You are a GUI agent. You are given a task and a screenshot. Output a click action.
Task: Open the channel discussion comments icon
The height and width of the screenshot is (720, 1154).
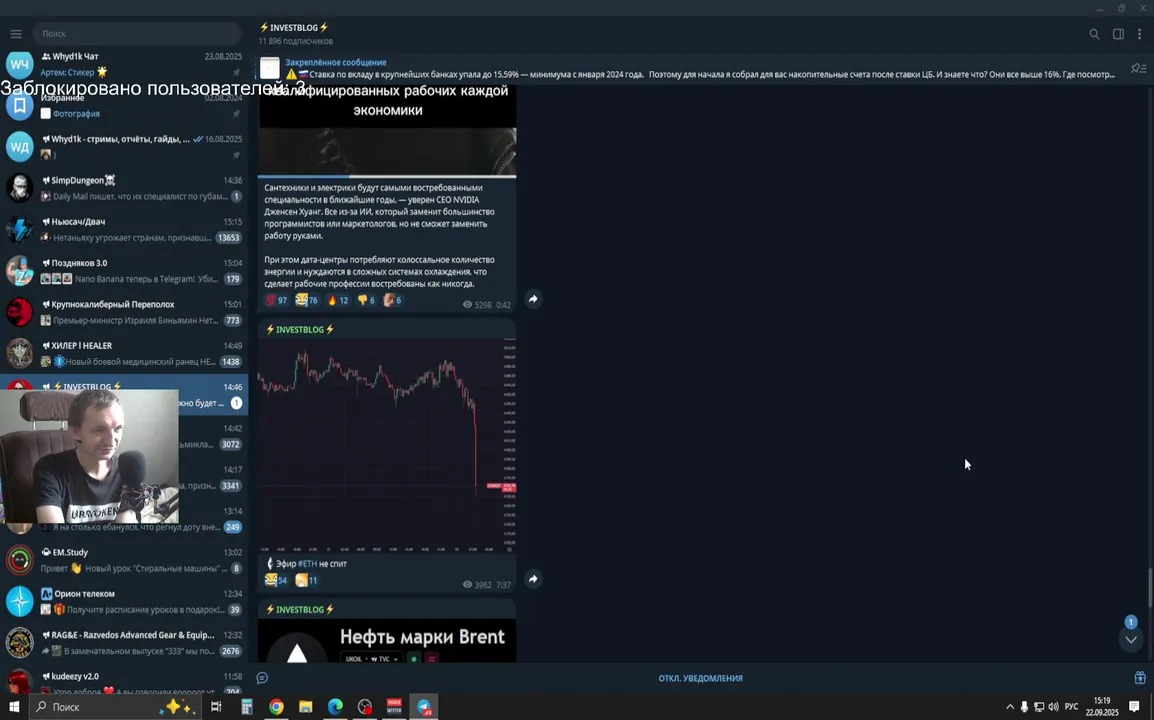262,678
